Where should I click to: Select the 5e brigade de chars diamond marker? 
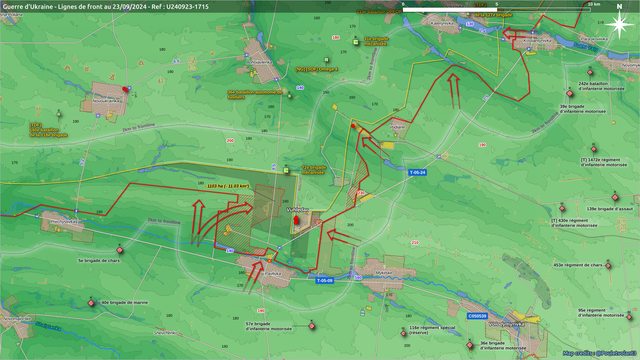pos(120,250)
